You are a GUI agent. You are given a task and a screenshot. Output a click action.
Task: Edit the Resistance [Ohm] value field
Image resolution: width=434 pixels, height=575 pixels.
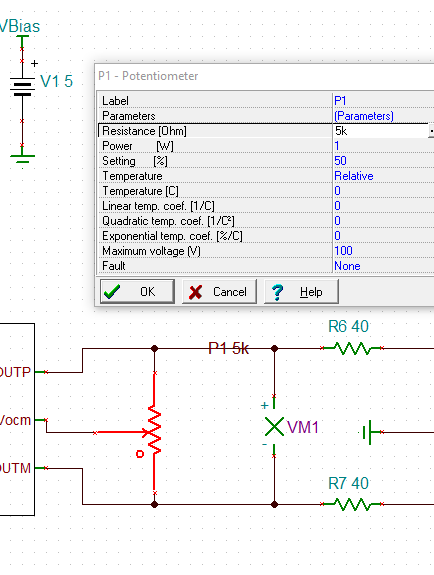tap(380, 131)
